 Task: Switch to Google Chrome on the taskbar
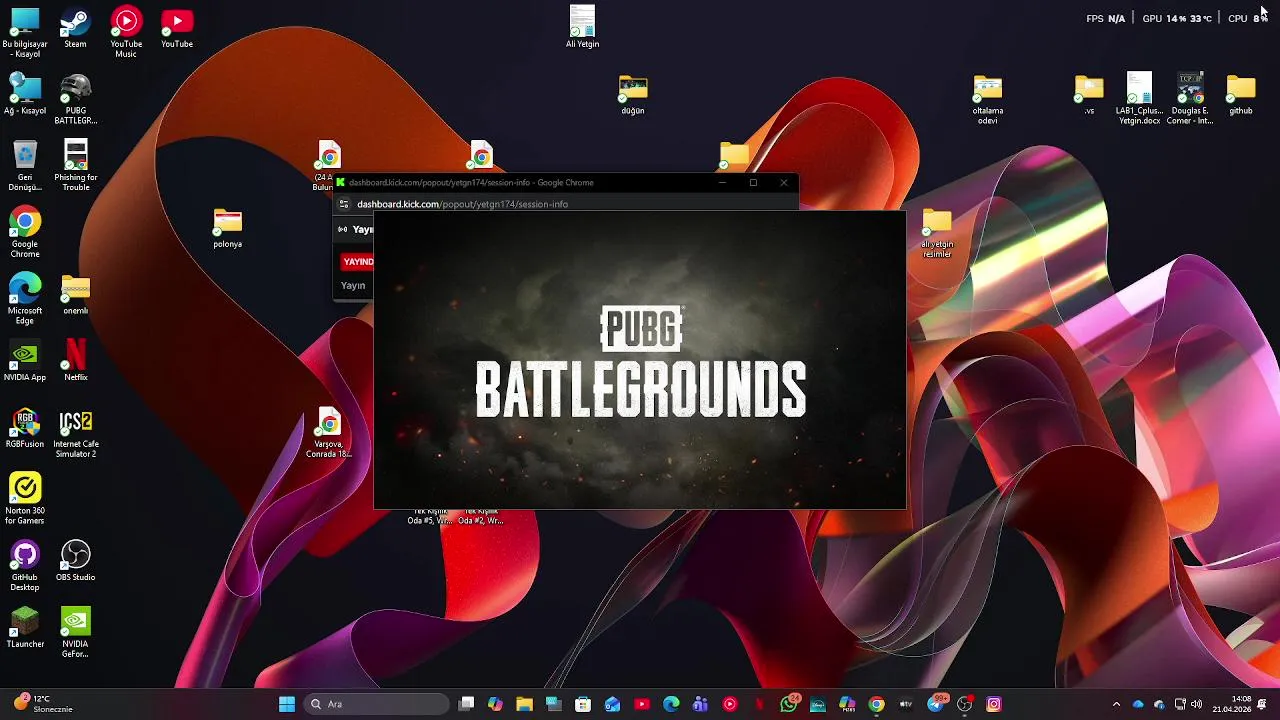pyautogui.click(x=877, y=704)
